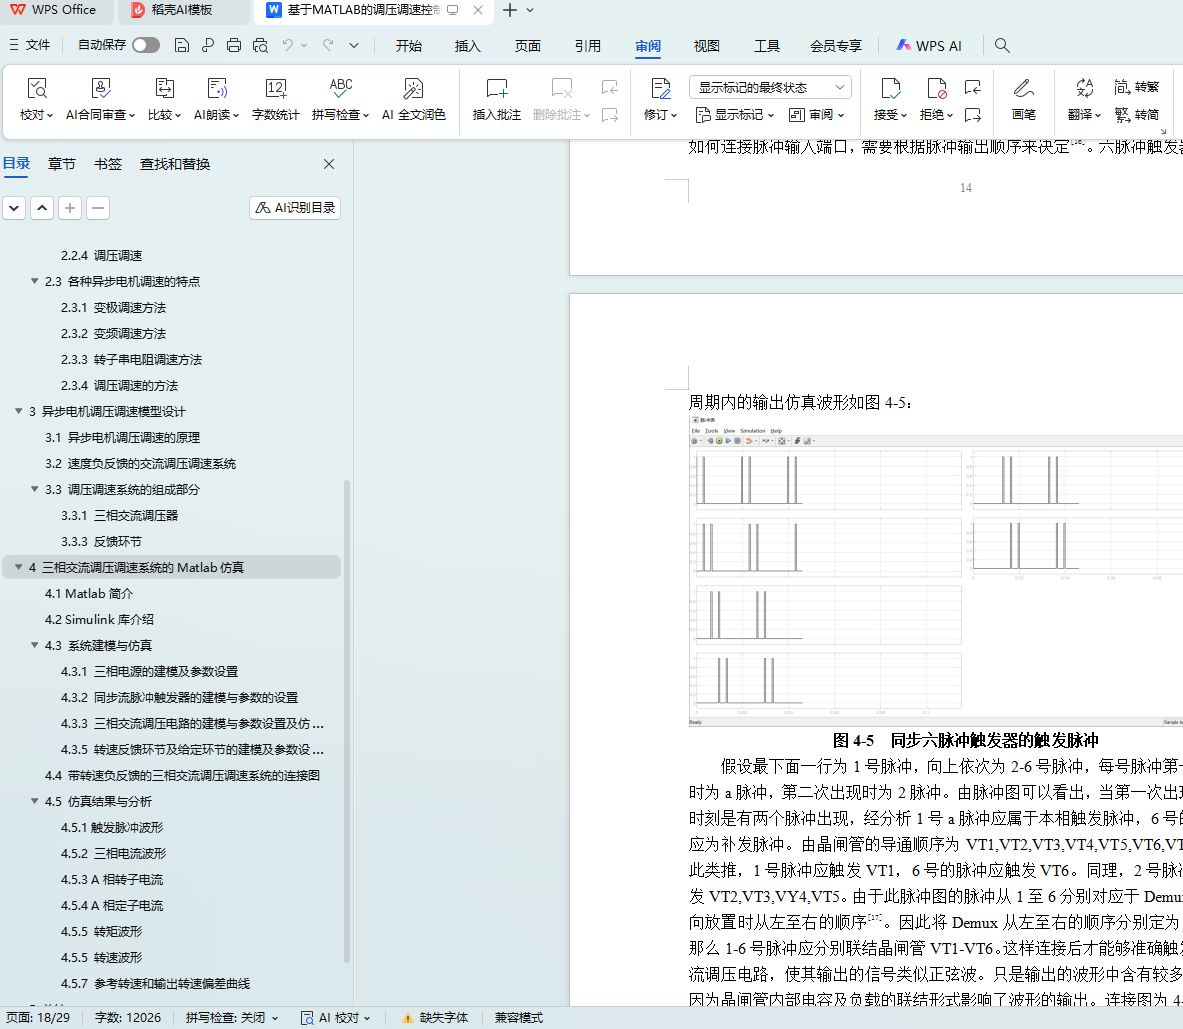Select 4.3.1 三相电源的建模及参数设置 outline entry
1183x1029 pixels.
165,671
